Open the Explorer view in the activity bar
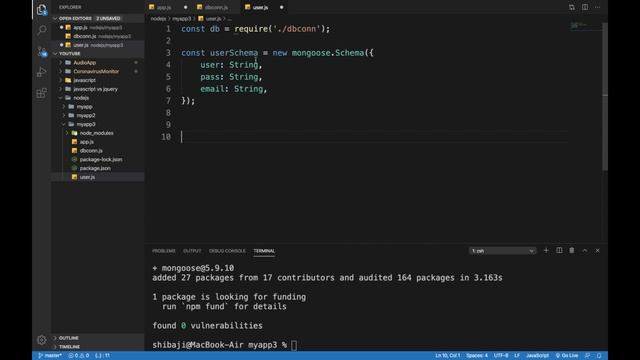Screen dimensions: 640x360 (x=42, y=9)
